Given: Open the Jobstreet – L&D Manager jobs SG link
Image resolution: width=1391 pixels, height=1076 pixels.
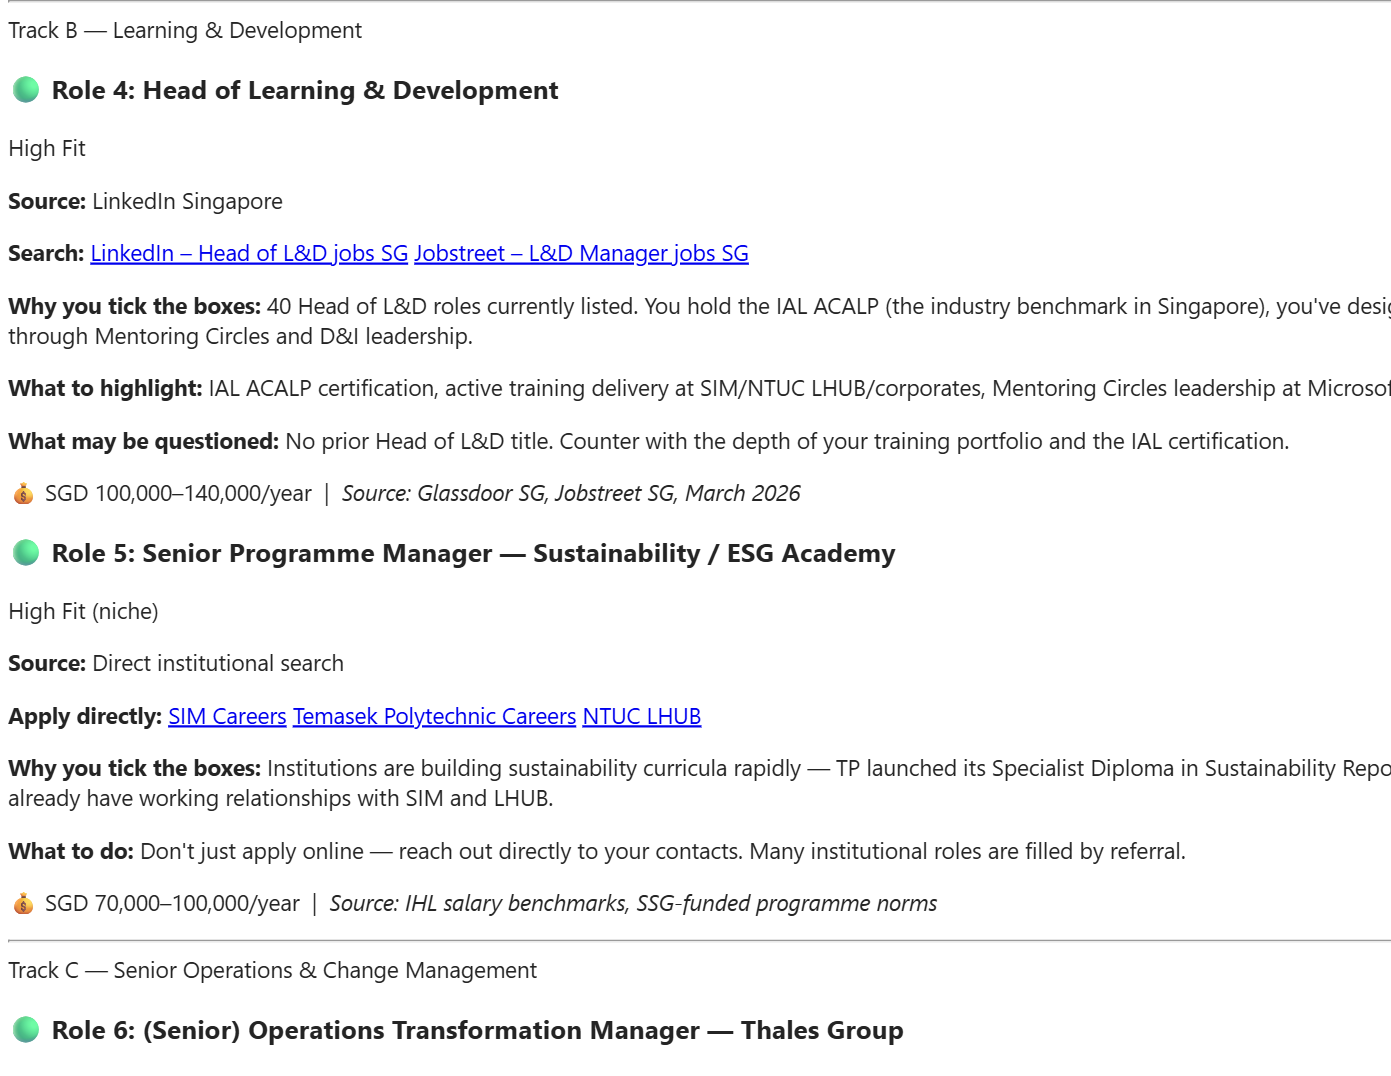Looking at the screenshot, I should coord(581,253).
